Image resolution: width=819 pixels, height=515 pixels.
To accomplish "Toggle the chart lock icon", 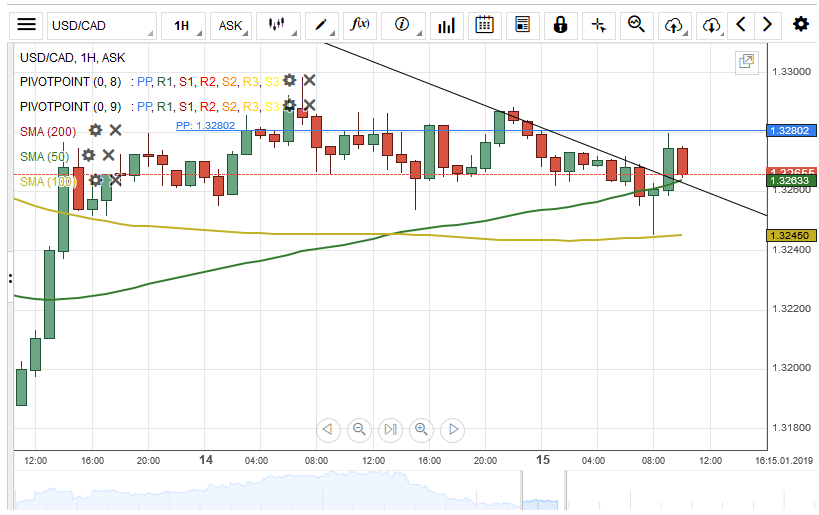I will tap(560, 25).
